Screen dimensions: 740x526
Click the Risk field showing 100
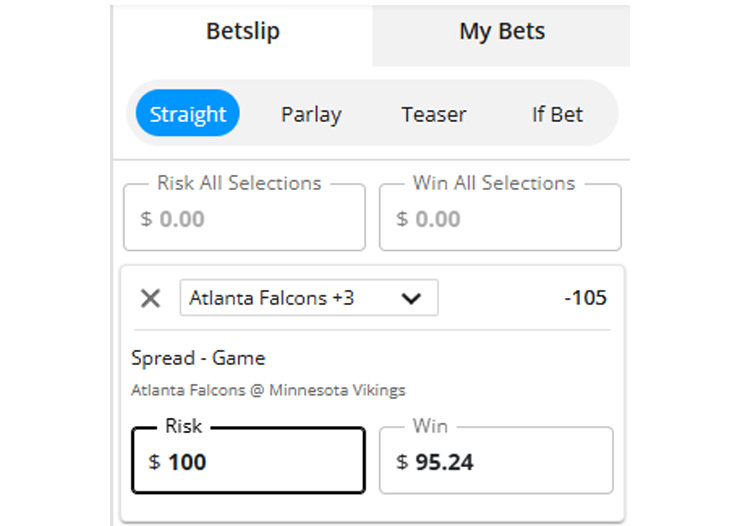click(x=260, y=462)
